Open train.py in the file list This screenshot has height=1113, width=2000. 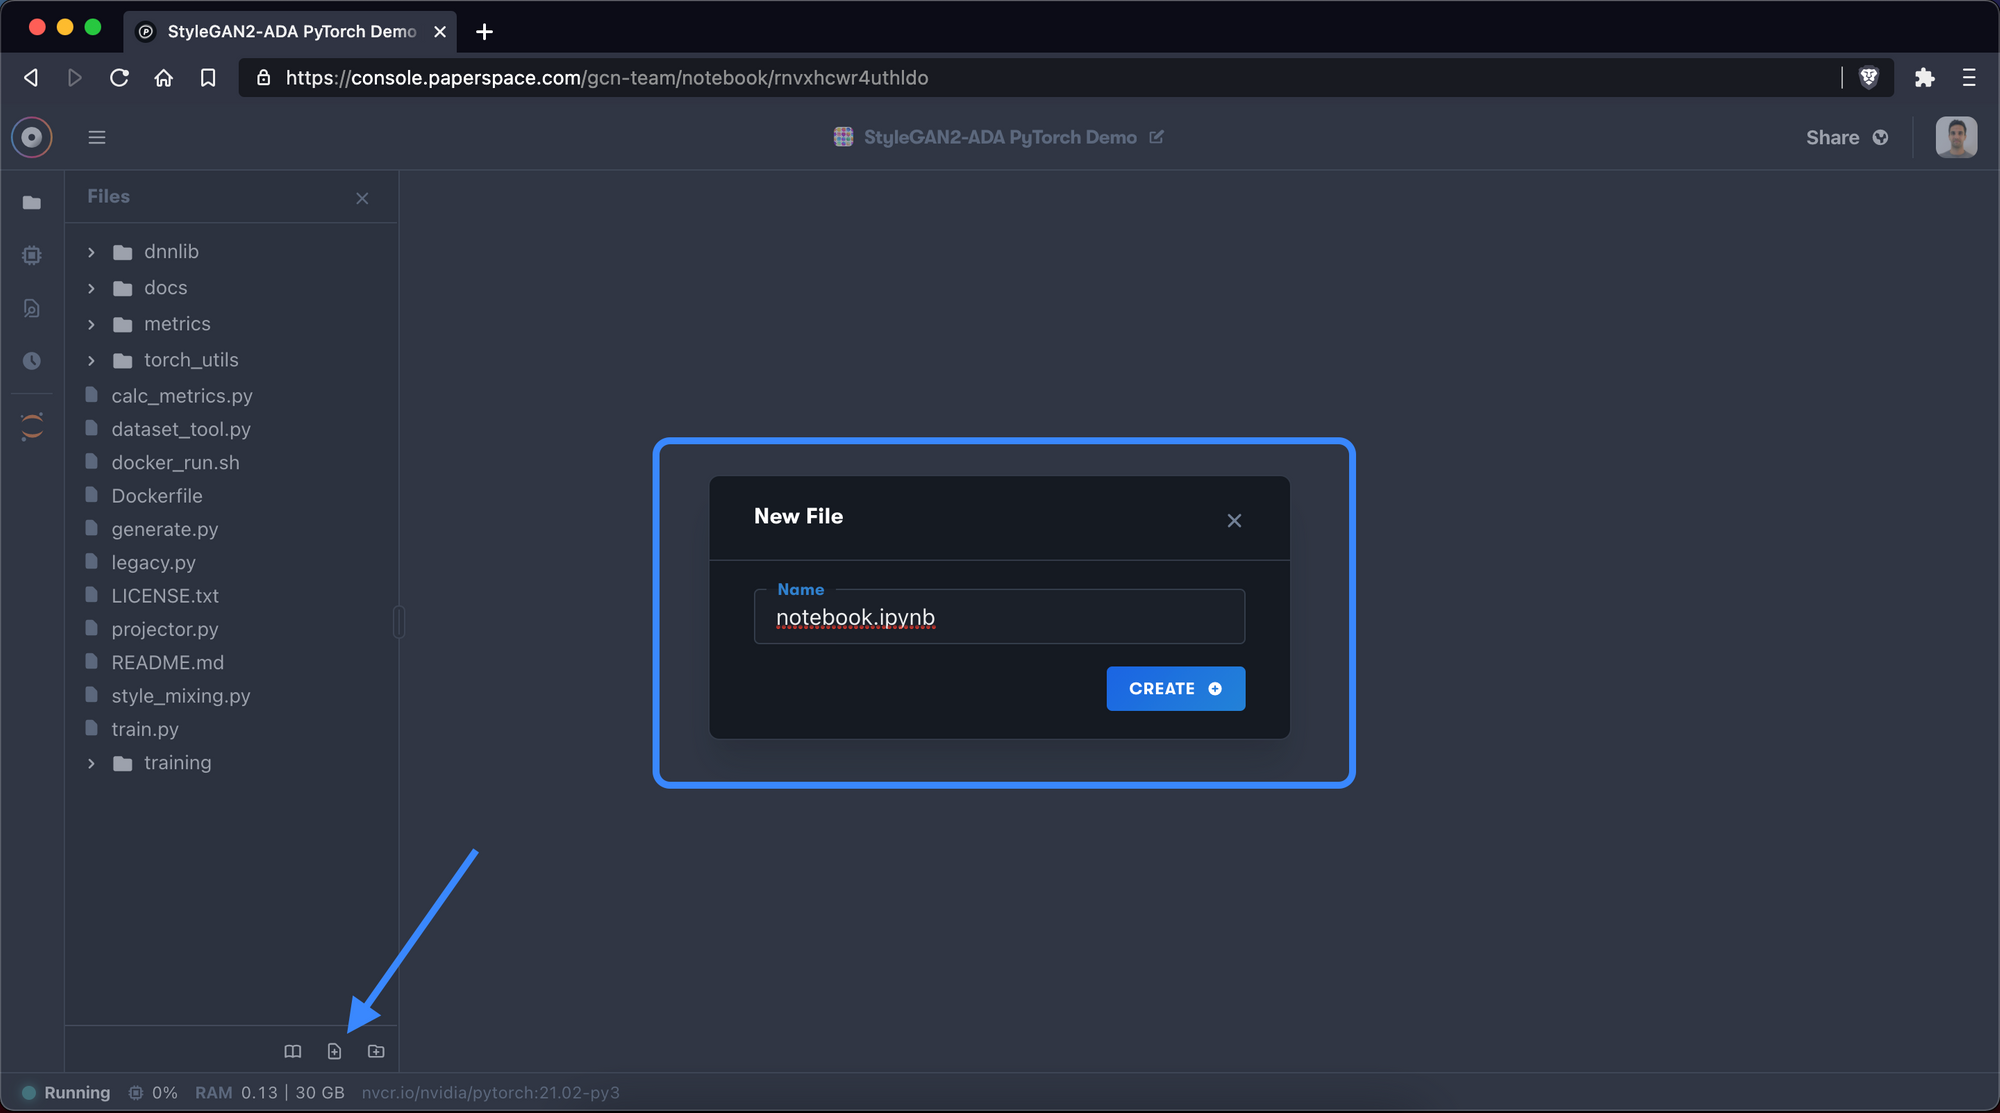(x=145, y=729)
